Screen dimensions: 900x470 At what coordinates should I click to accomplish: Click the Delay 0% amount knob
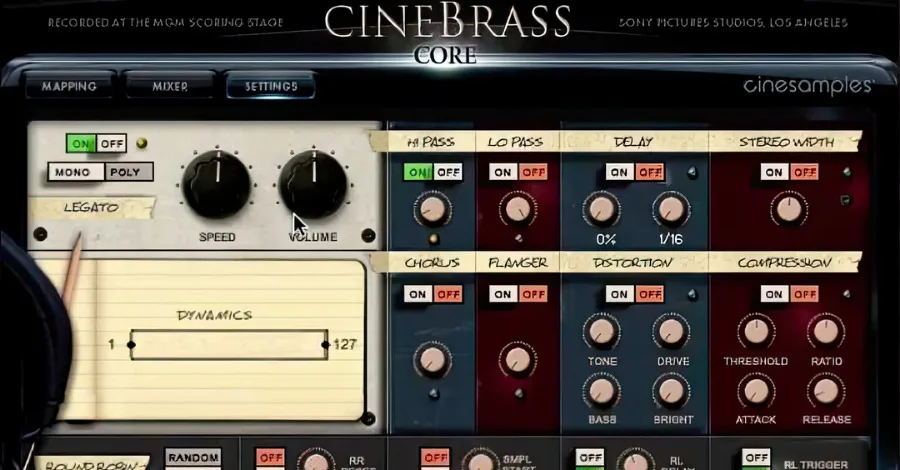[602, 209]
